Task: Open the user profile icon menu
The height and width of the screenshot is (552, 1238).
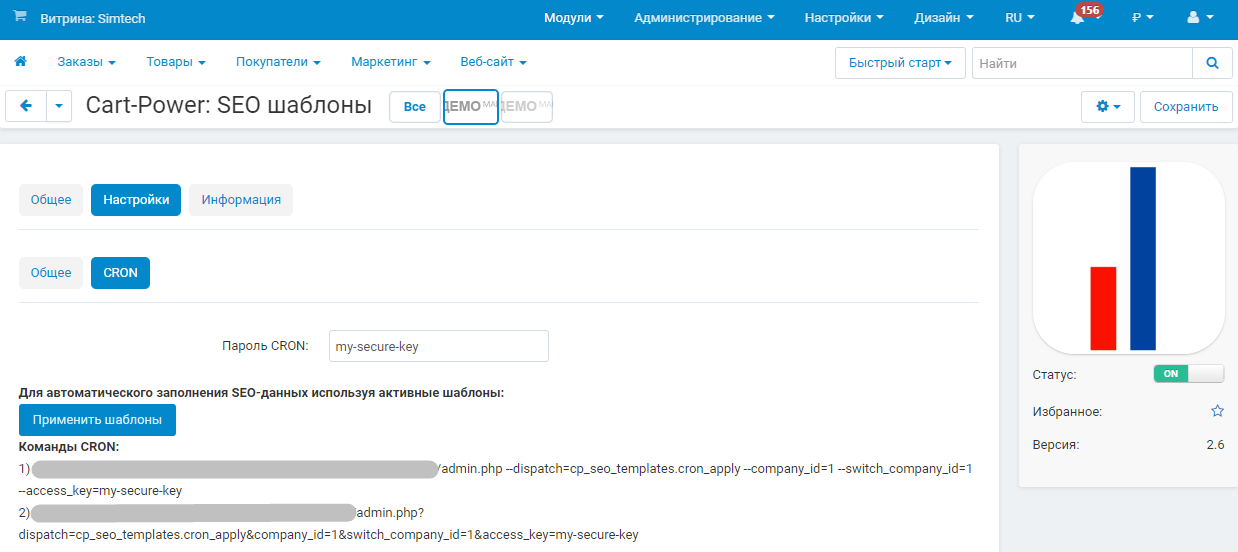Action: pyautogui.click(x=1200, y=18)
